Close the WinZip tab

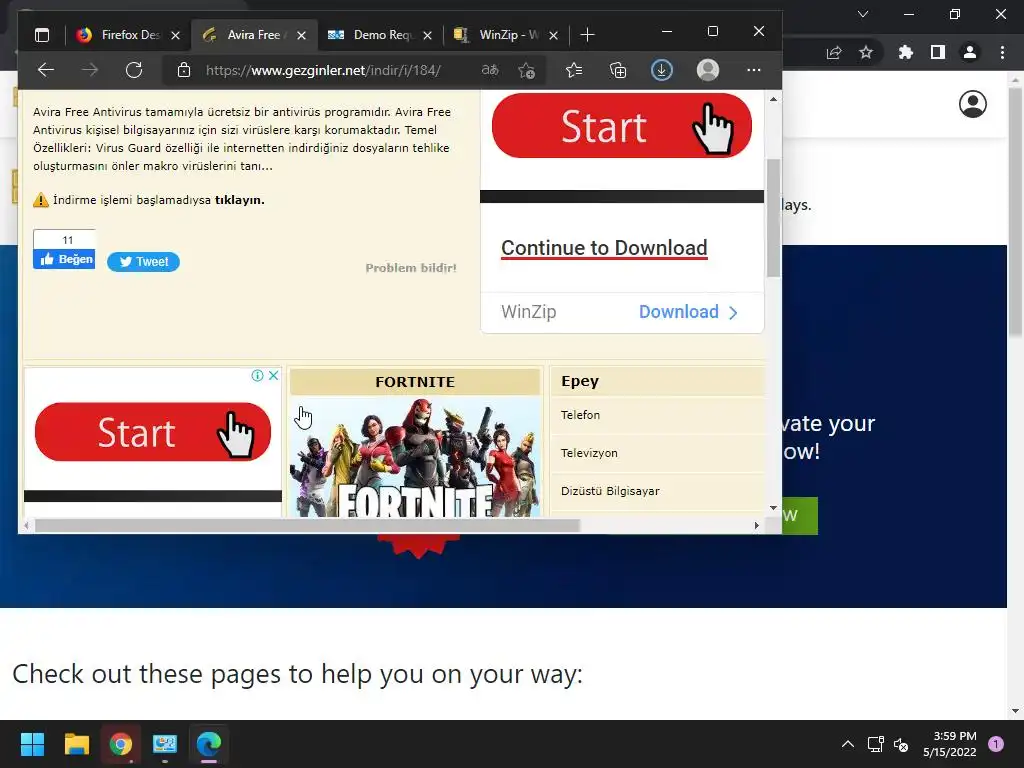point(553,35)
